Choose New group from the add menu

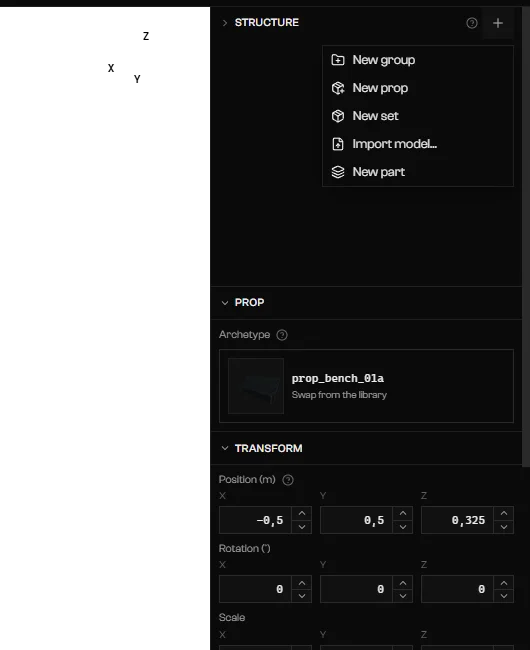click(x=418, y=60)
